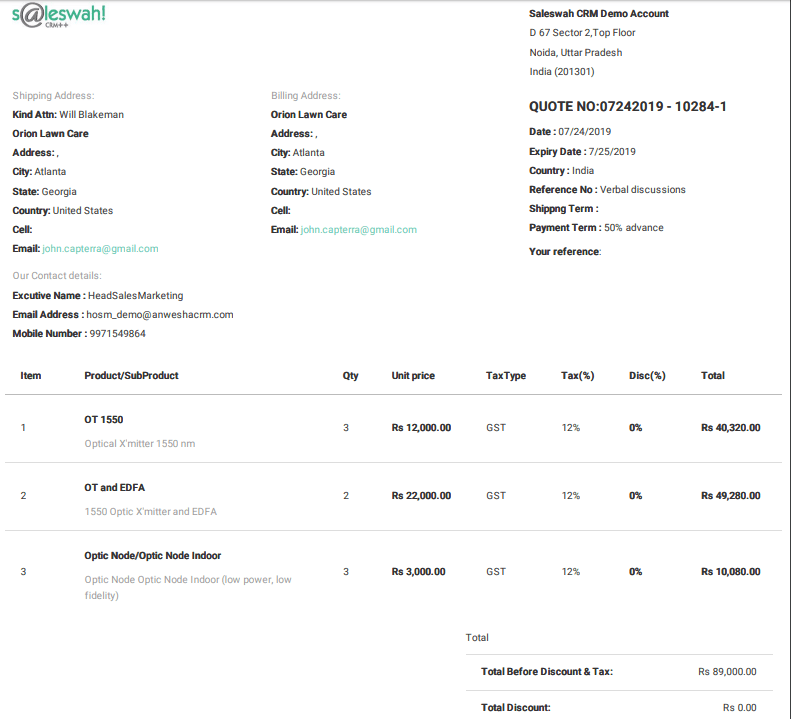Click the TaxType column header
This screenshot has width=791, height=719.
[505, 375]
